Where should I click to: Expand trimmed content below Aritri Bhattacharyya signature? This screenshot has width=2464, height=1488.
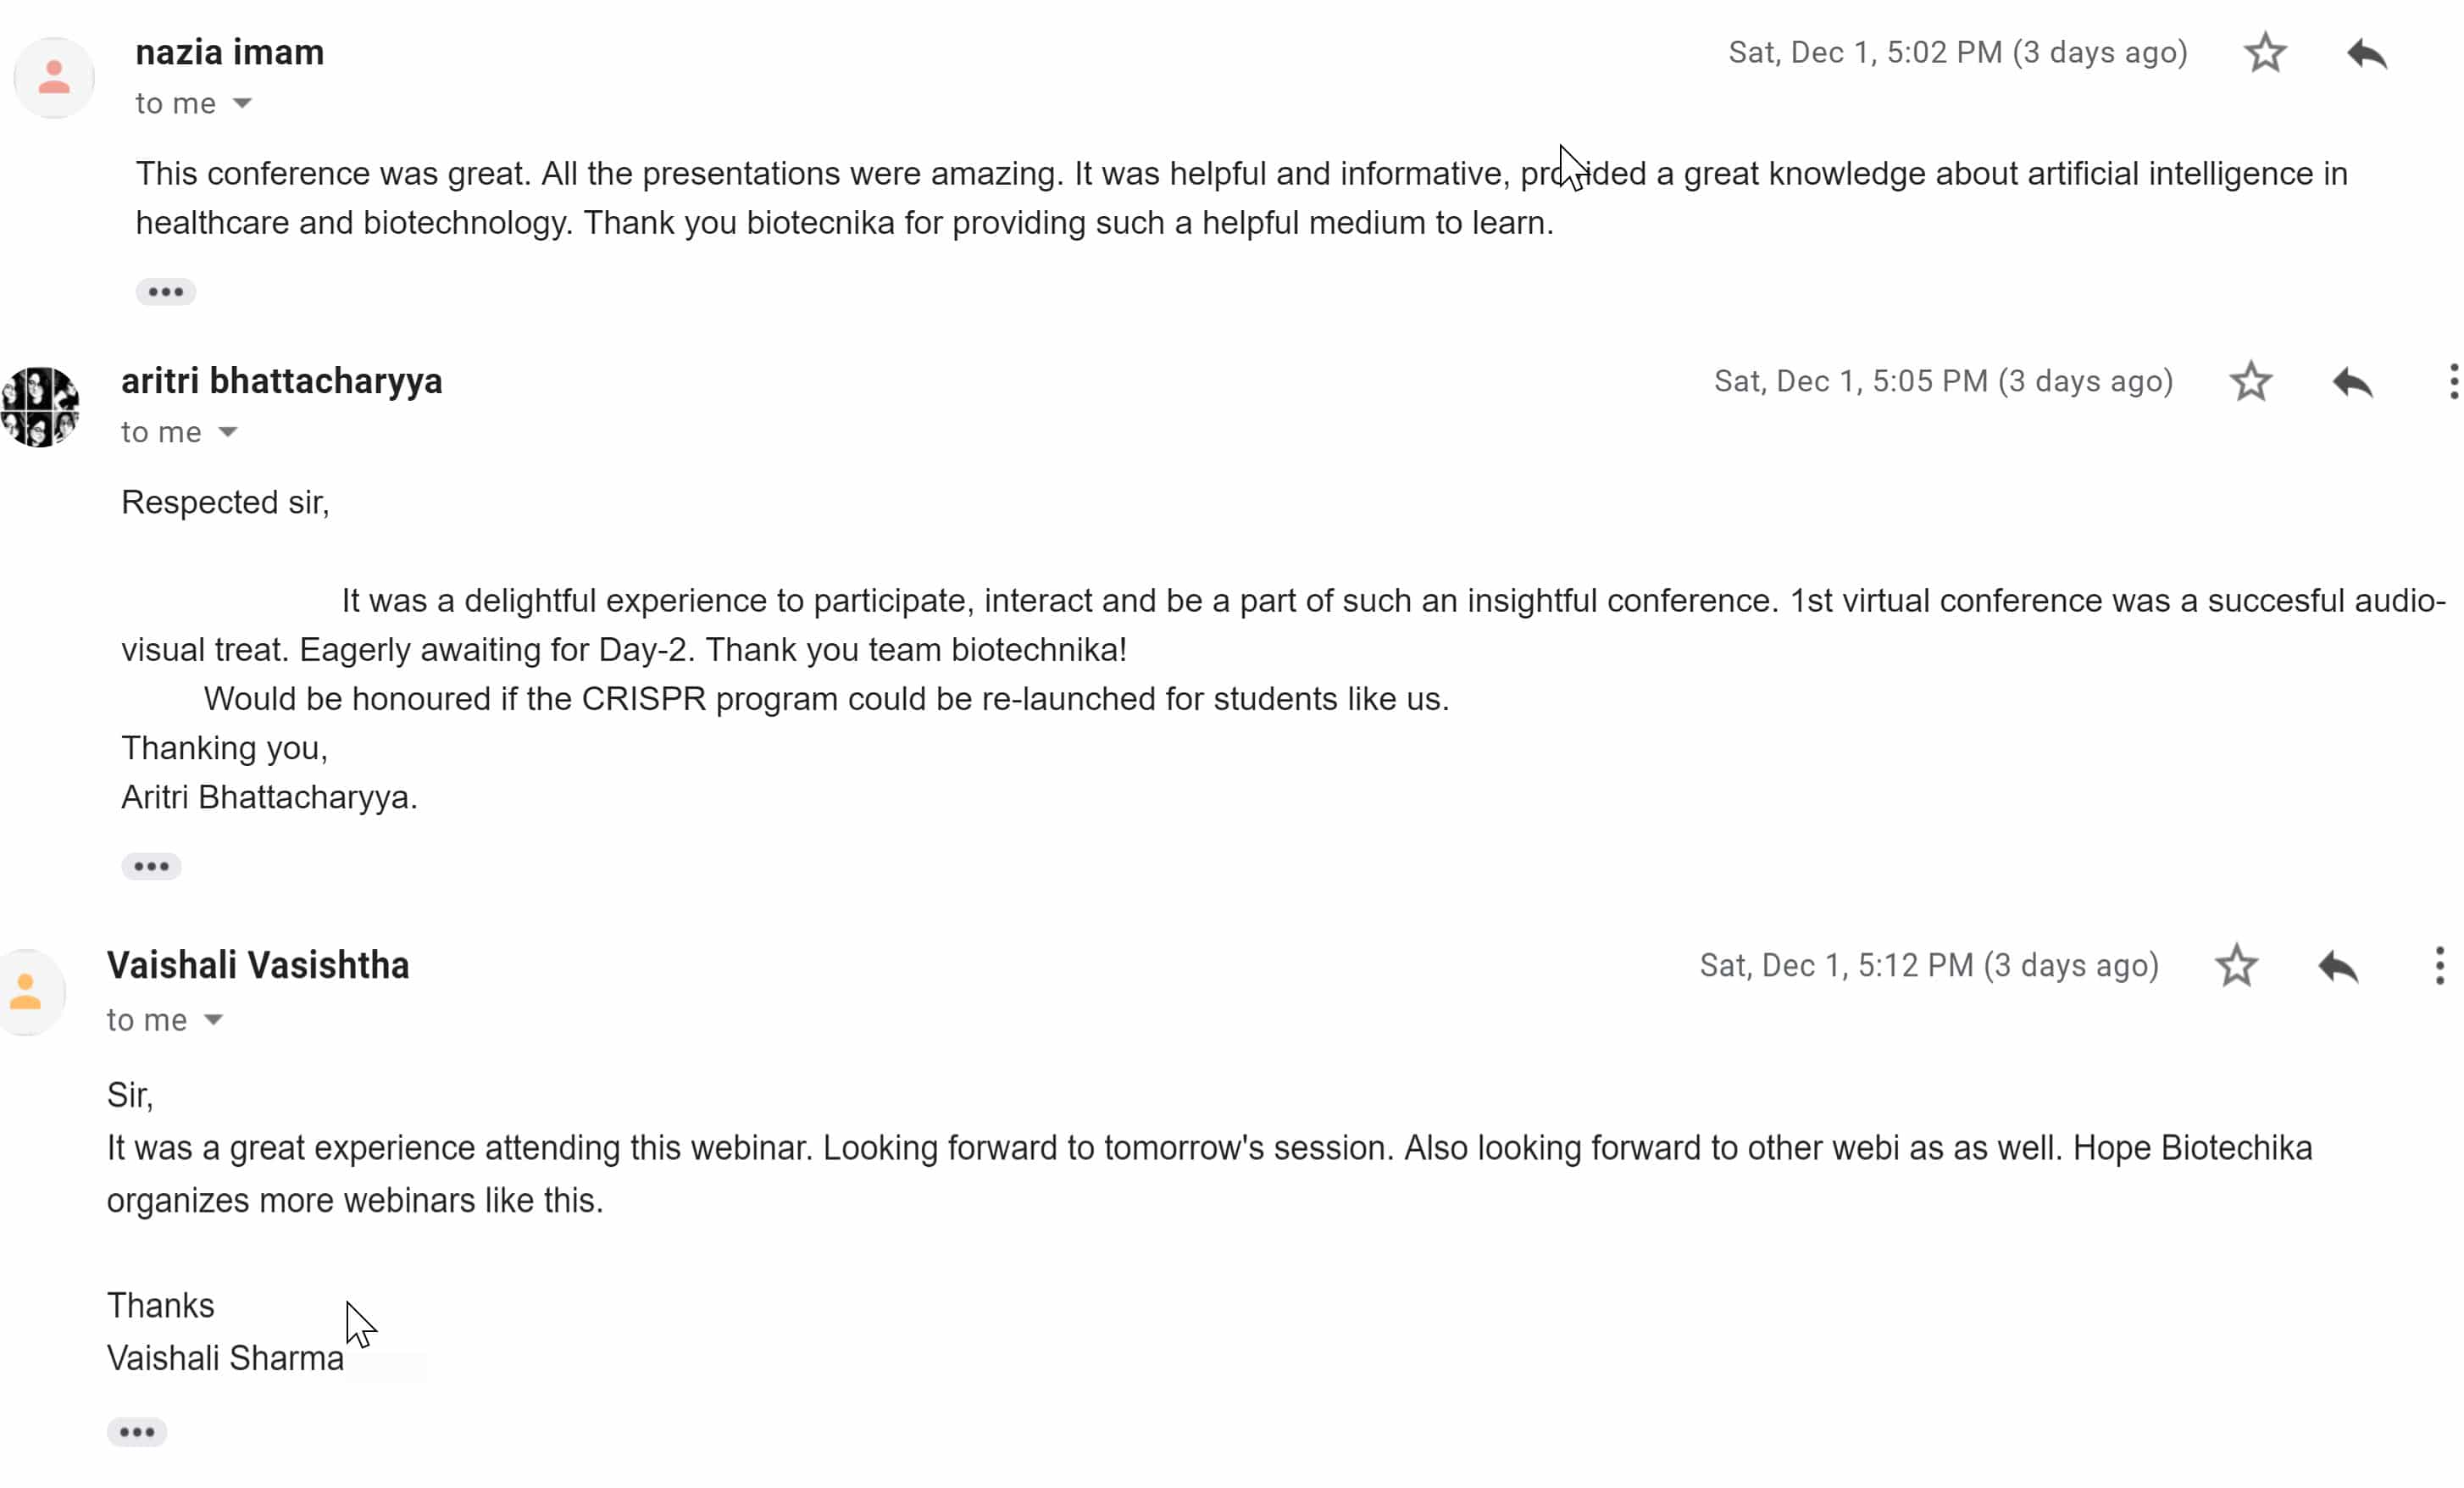(x=151, y=866)
